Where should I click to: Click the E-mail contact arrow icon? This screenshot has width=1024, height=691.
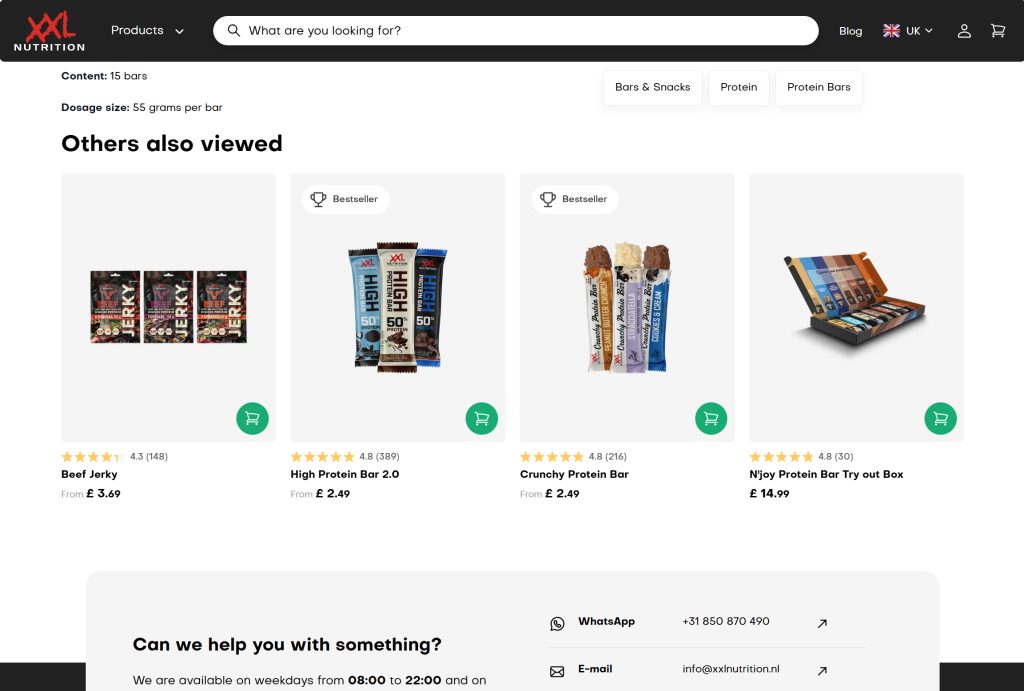pyautogui.click(x=822, y=670)
